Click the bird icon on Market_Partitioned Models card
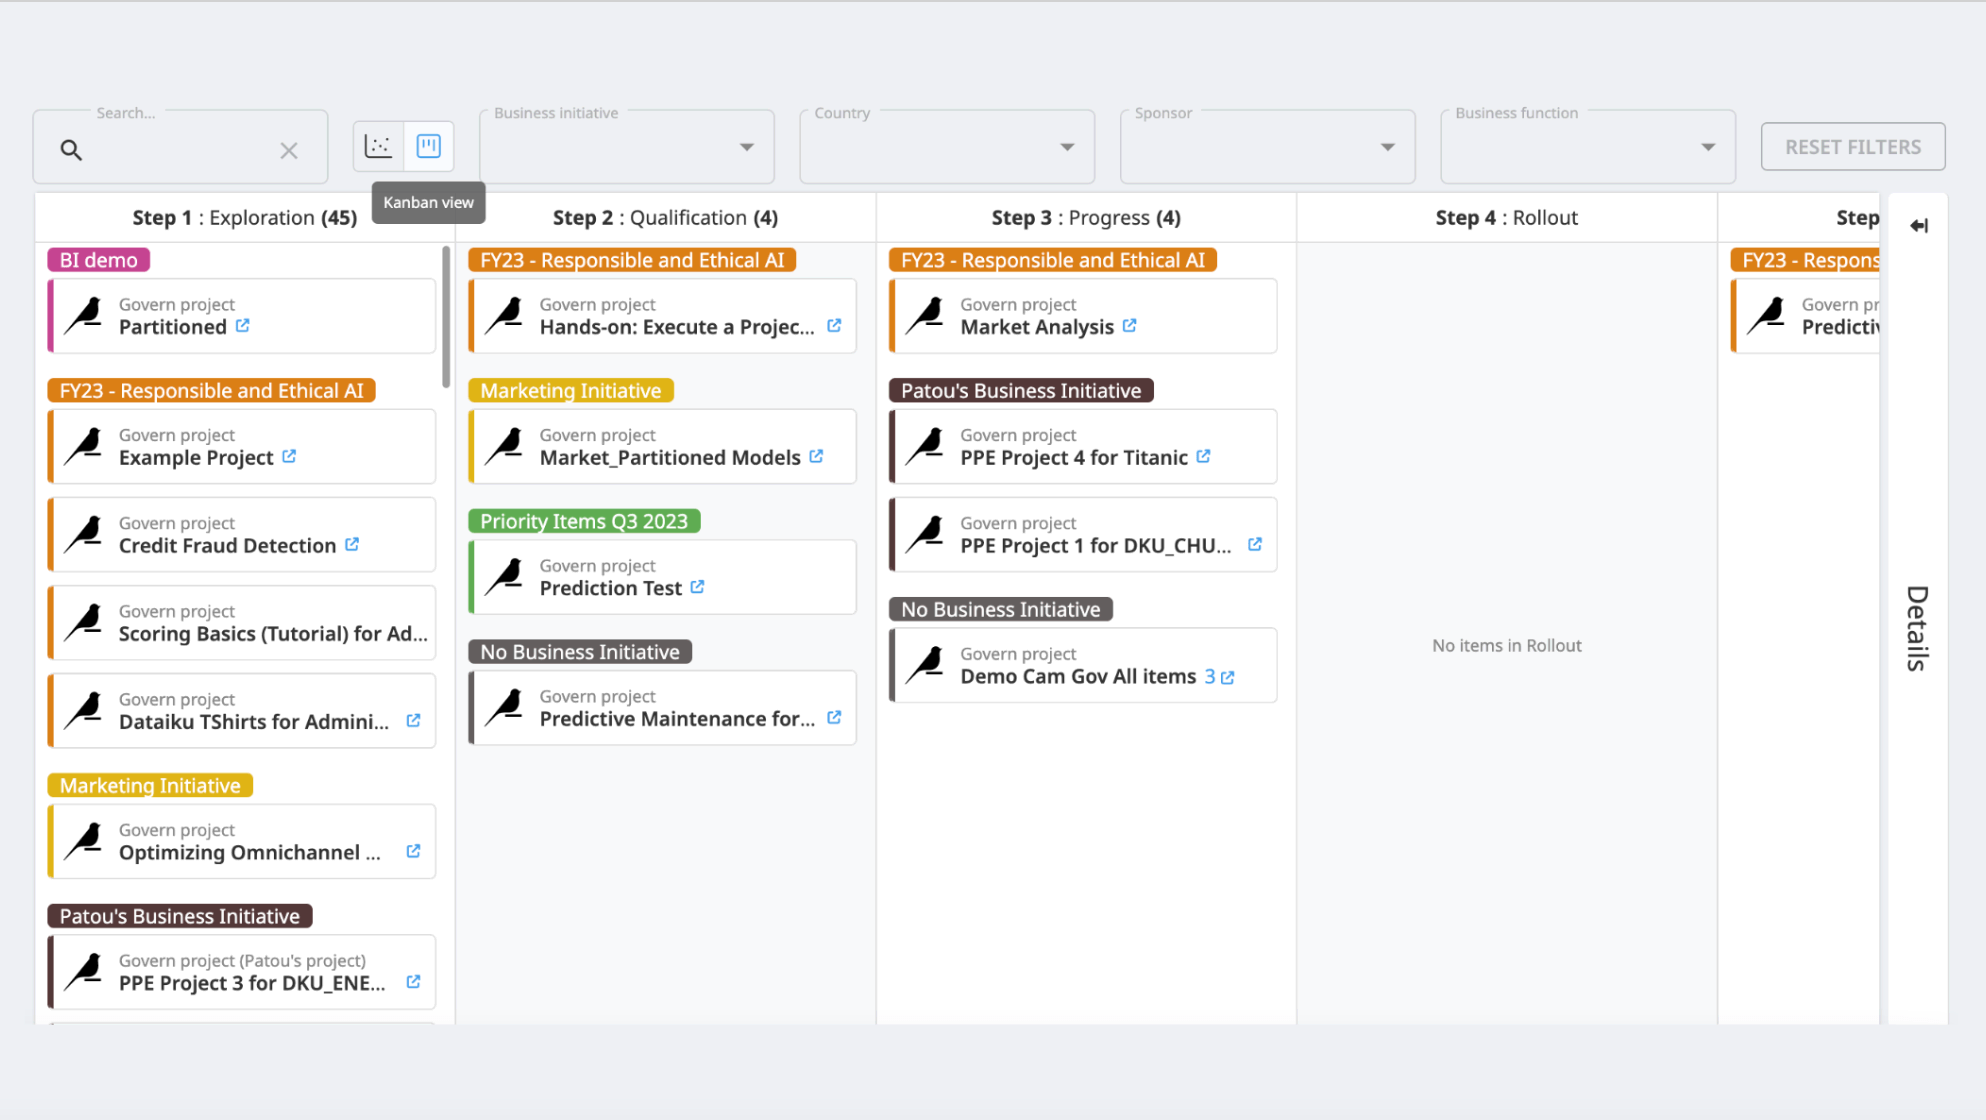The image size is (1986, 1120). (505, 447)
